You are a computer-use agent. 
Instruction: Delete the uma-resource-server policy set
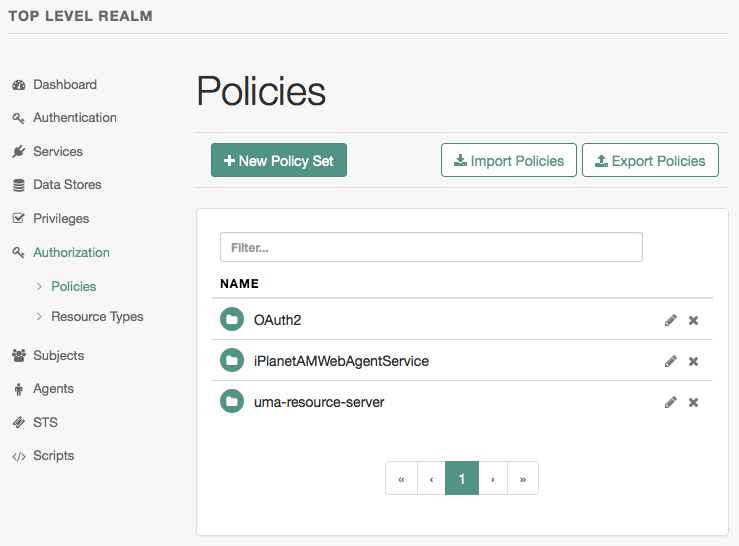coord(693,403)
